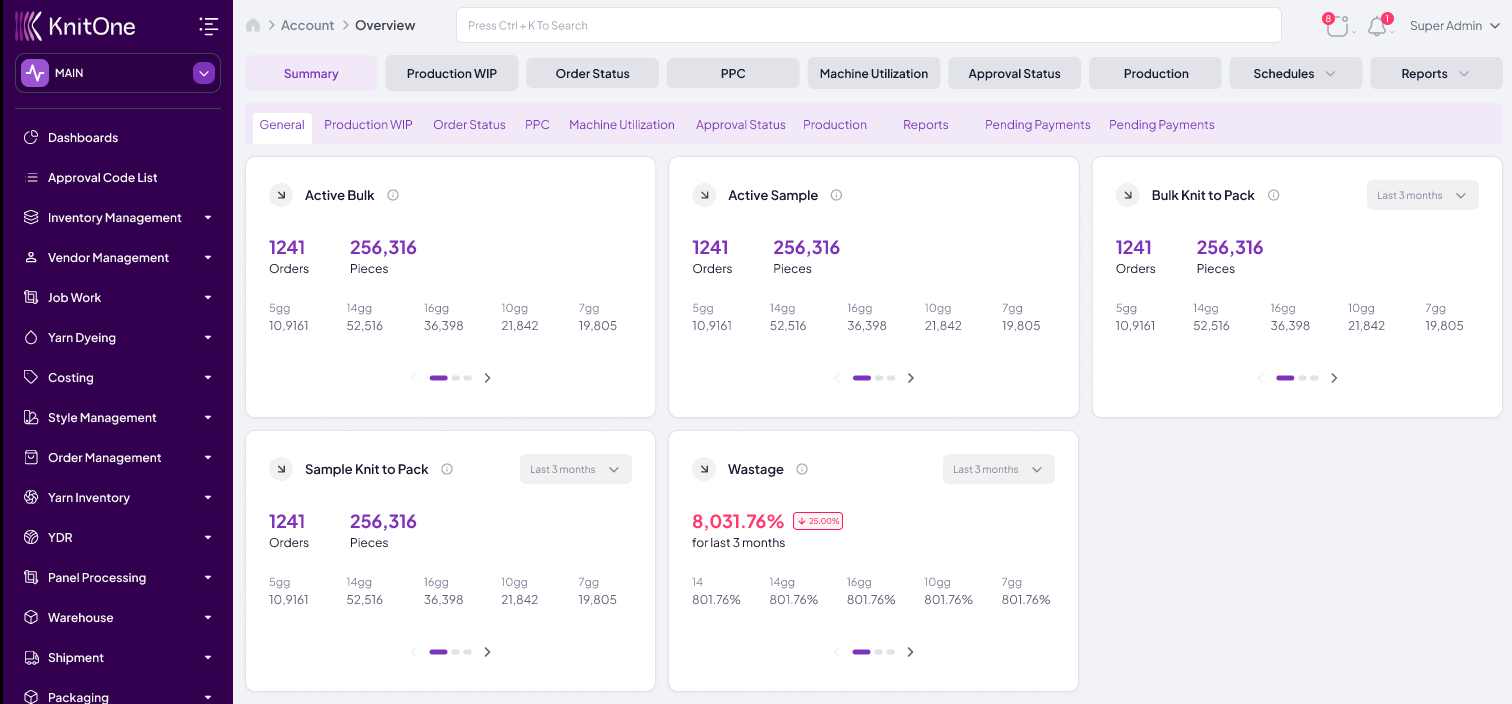This screenshot has height=704, width=1512.
Task: Click the Account breadcrumb link
Action: (307, 25)
